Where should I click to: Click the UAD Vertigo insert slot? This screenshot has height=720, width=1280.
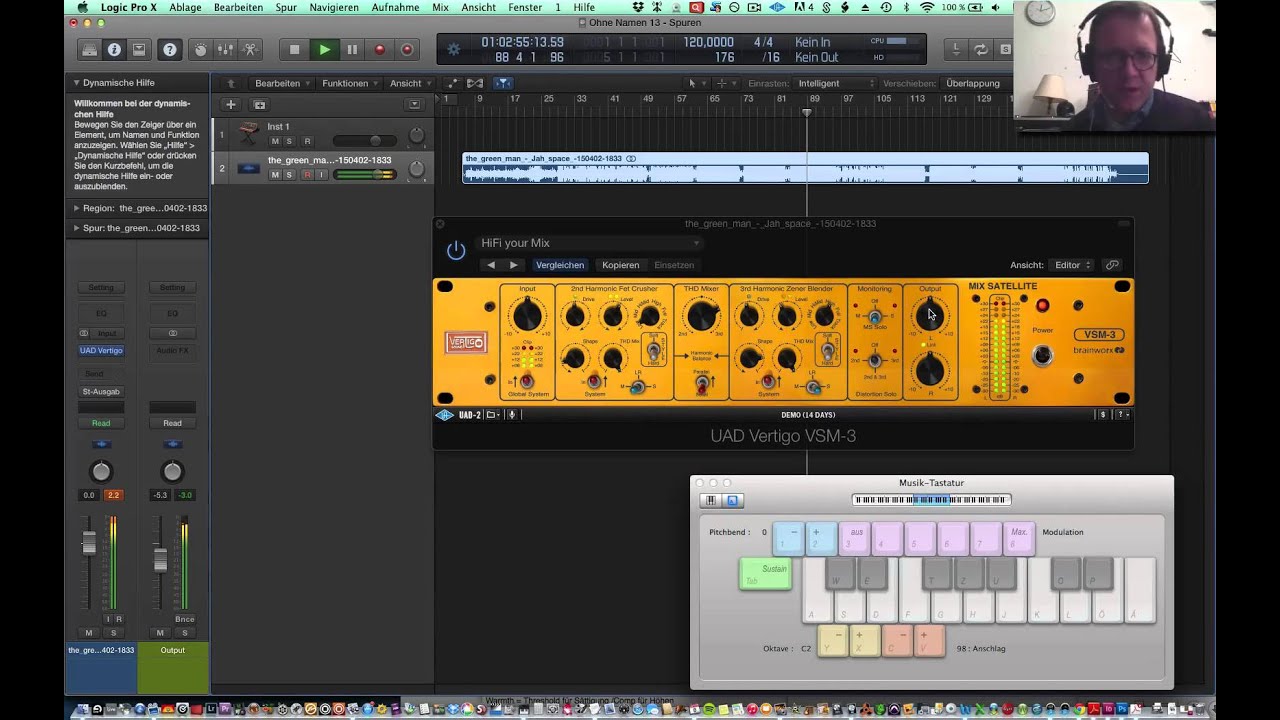(101, 351)
